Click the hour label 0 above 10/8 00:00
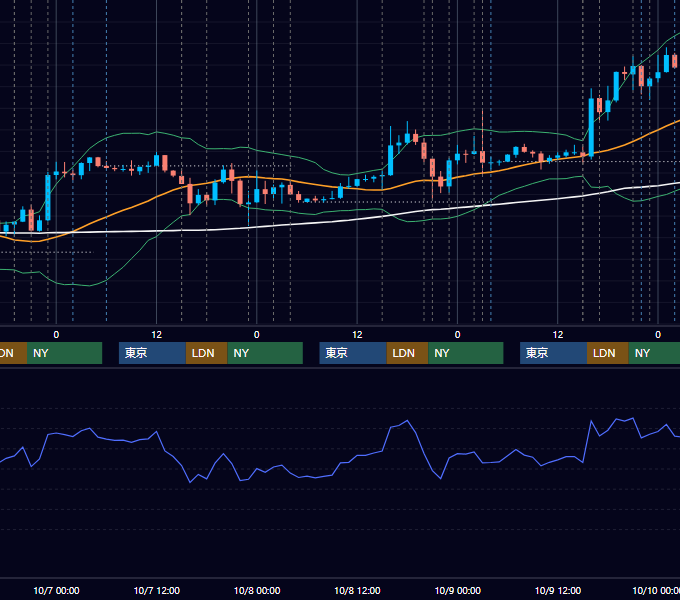Viewport: 680px width, 600px height. click(x=257, y=335)
